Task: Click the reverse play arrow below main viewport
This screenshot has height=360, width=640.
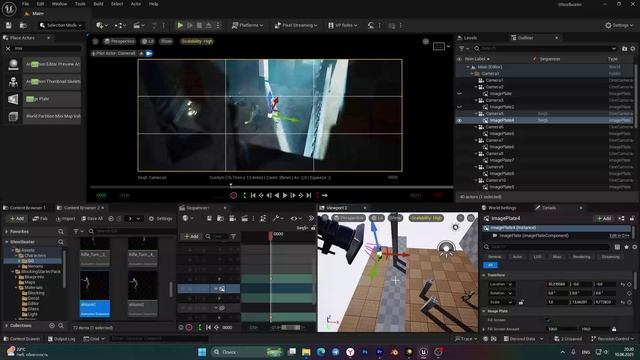Action: [277, 196]
